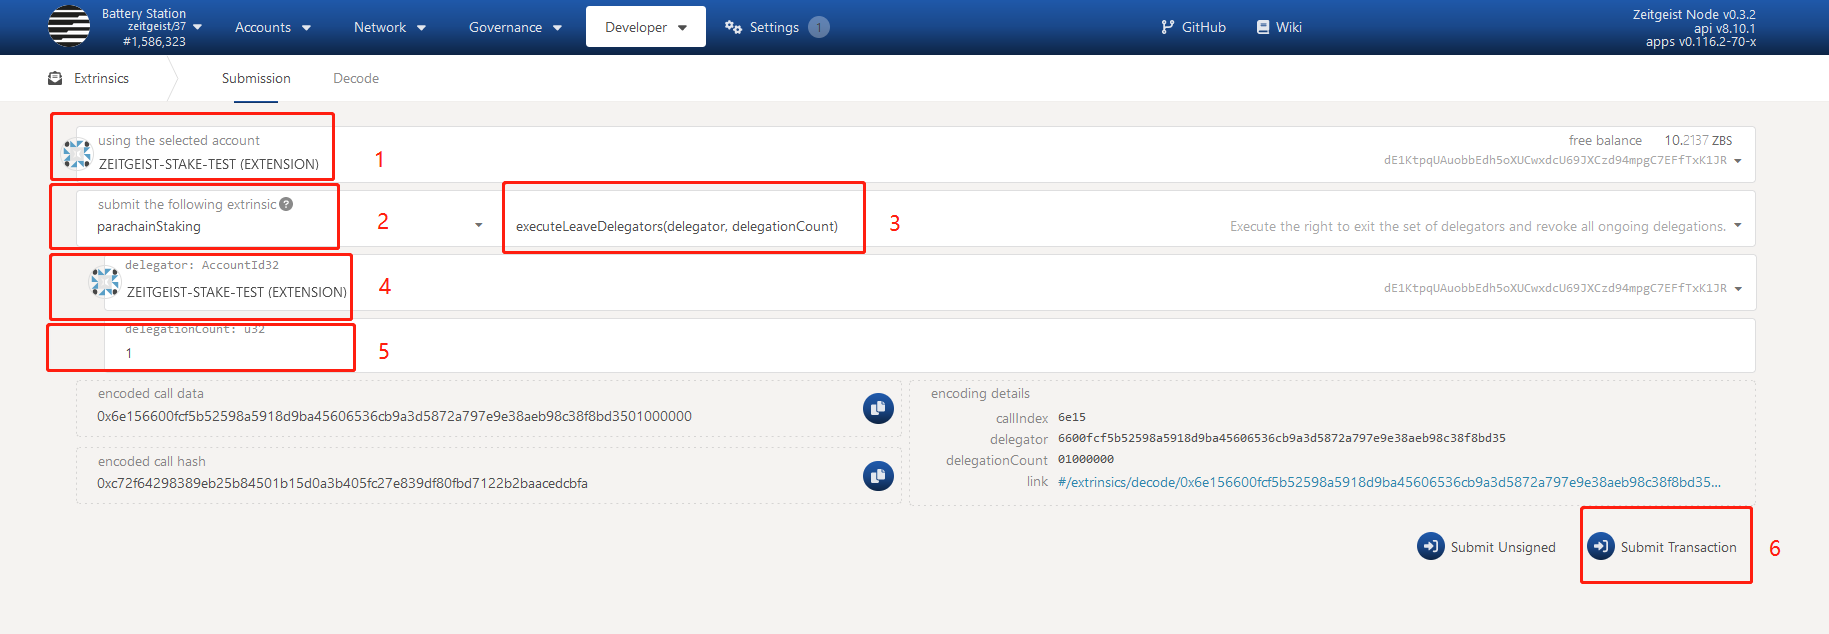Click the delegator account identicon
This screenshot has width=1829, height=634.
(105, 282)
